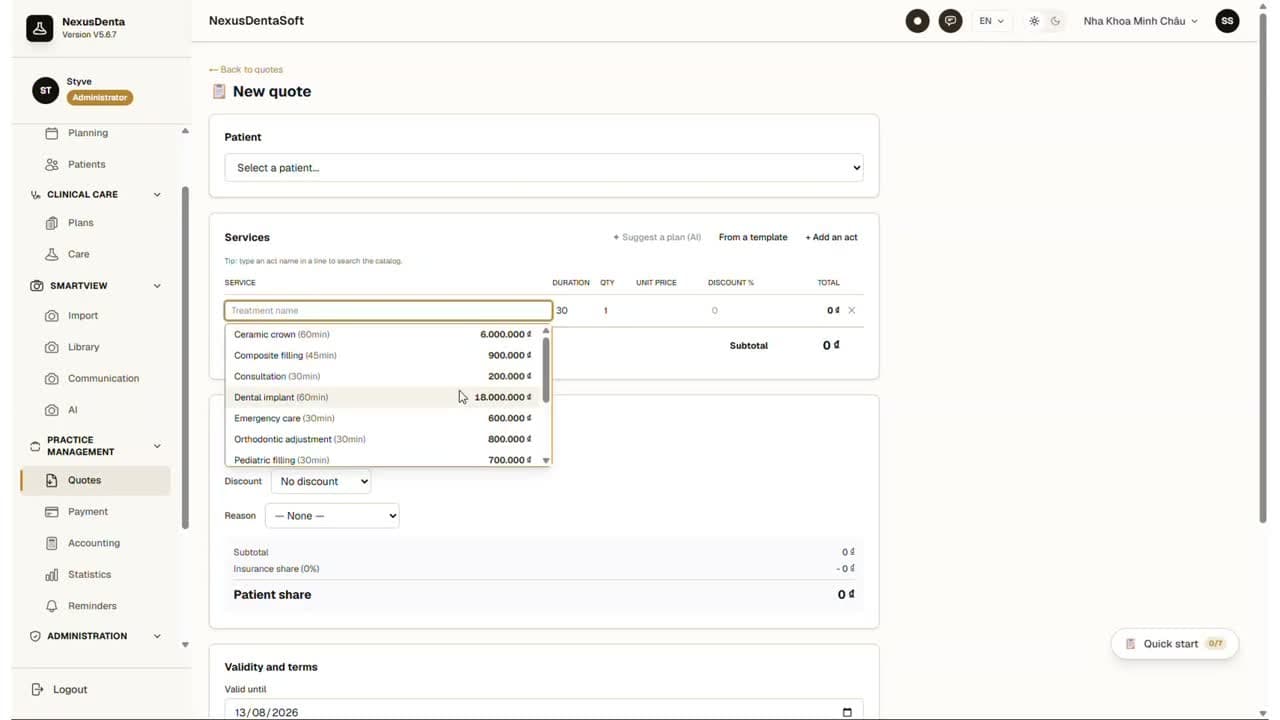Click the Payment card icon

(52, 512)
